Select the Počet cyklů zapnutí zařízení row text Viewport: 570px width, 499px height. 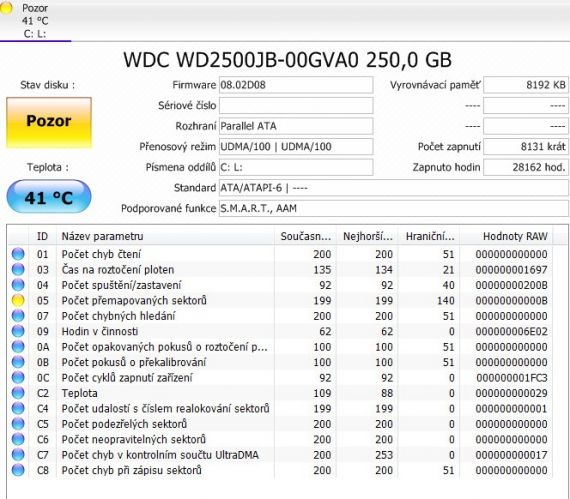click(127, 378)
